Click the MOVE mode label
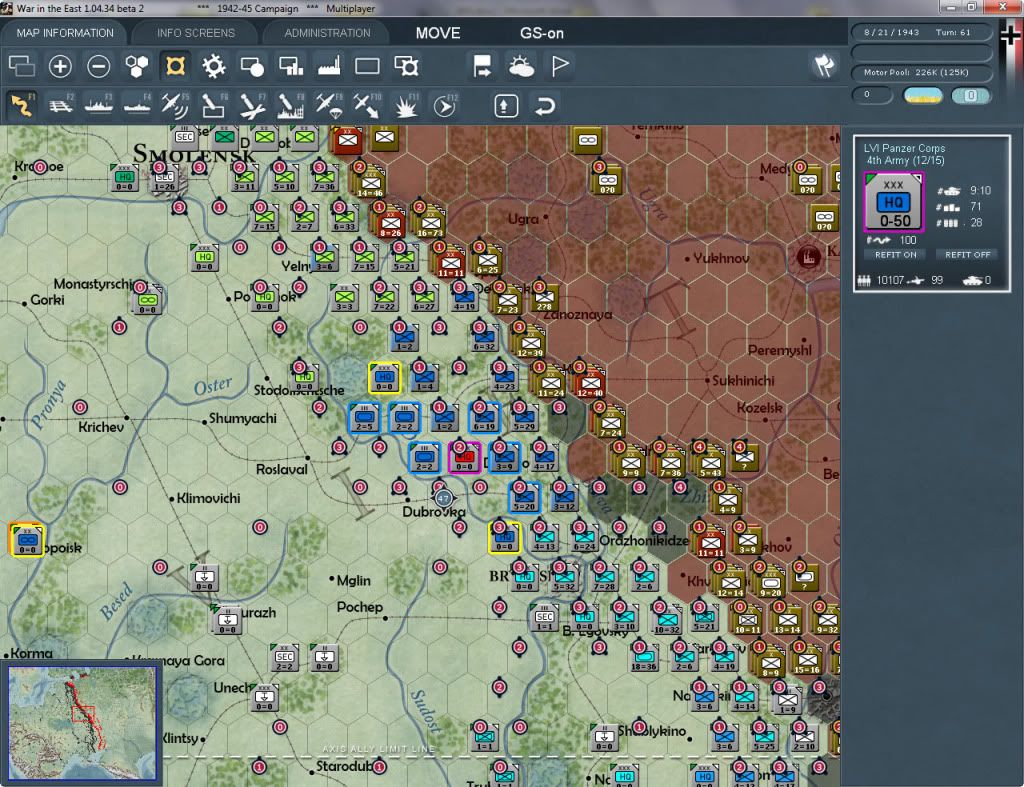Viewport: 1024px width, 787px height. click(438, 33)
